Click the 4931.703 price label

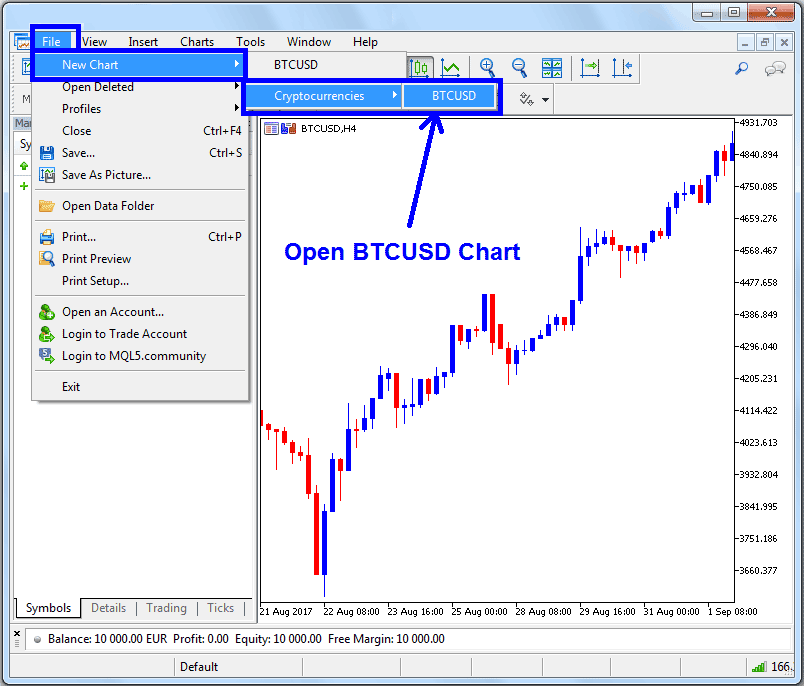click(x=758, y=123)
